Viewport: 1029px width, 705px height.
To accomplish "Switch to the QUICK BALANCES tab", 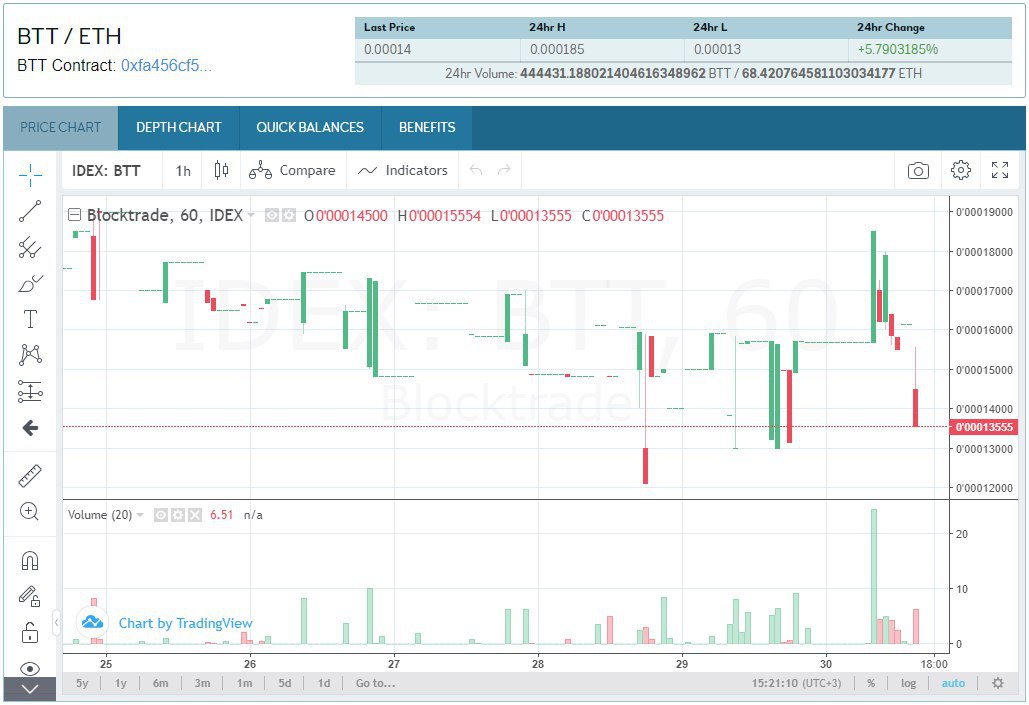I will click(310, 128).
